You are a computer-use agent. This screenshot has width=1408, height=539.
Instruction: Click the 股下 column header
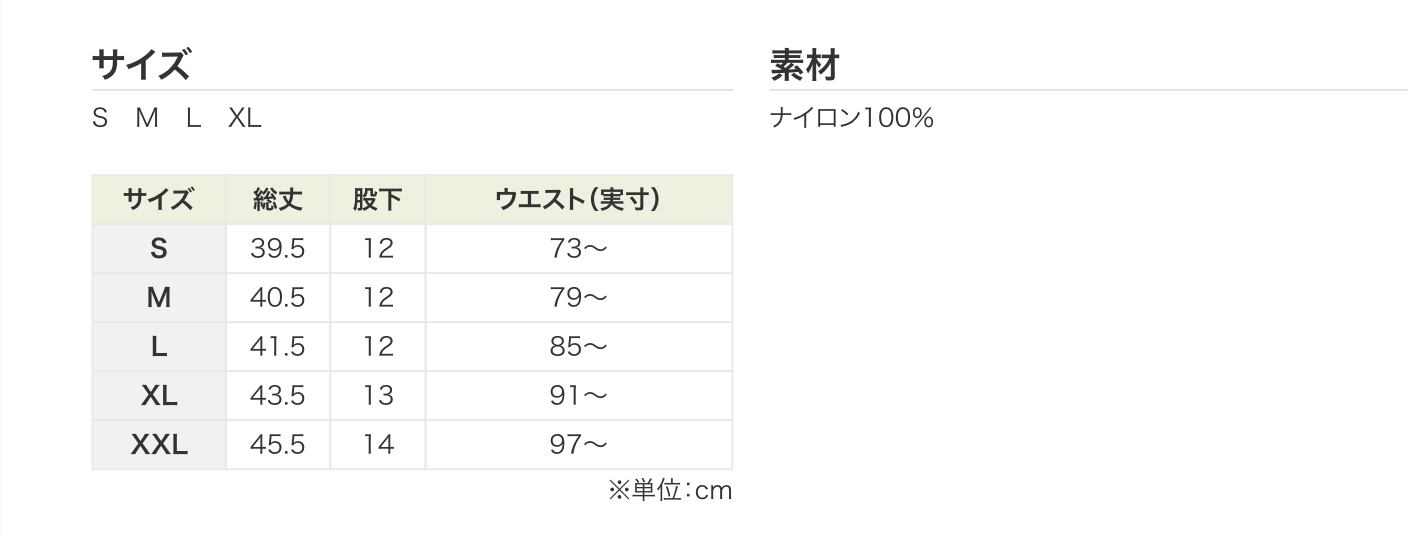[x=378, y=200]
